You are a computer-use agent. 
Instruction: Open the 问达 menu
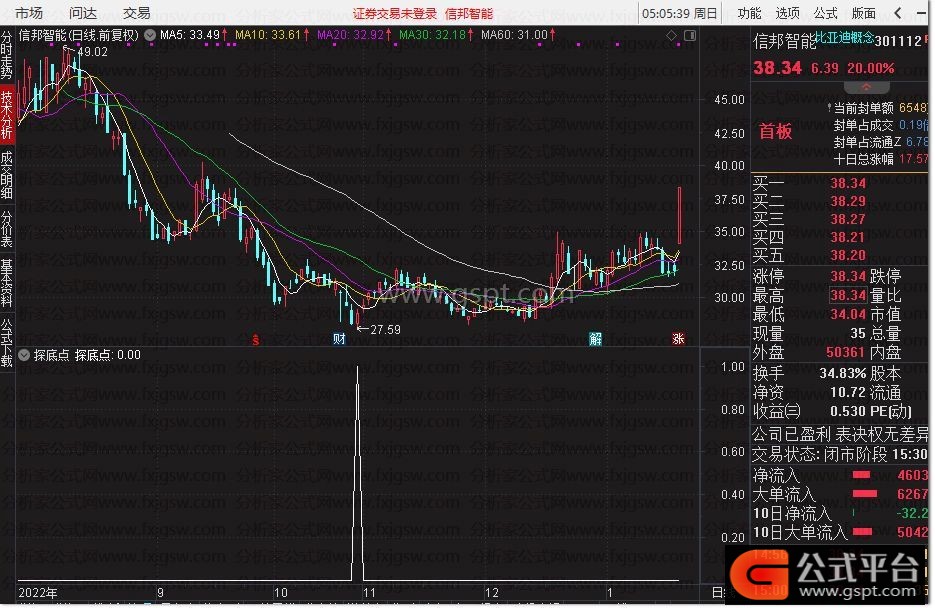[82, 13]
